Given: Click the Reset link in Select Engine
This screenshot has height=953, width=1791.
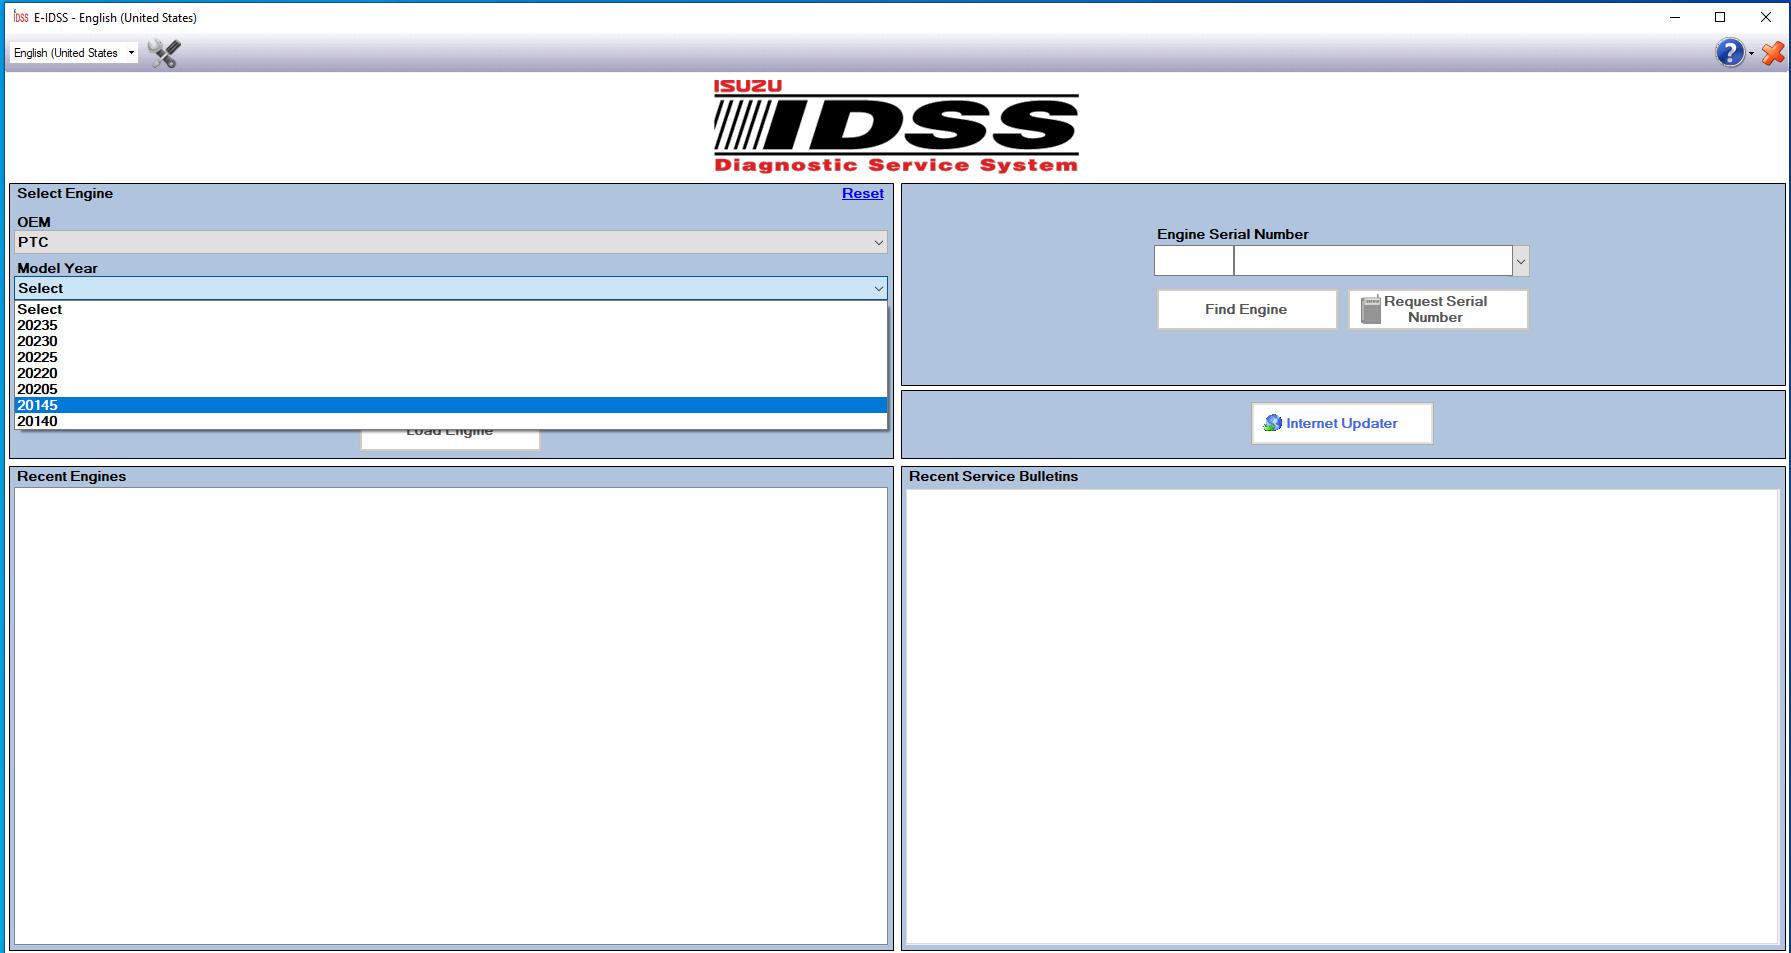Looking at the screenshot, I should click(x=862, y=193).
